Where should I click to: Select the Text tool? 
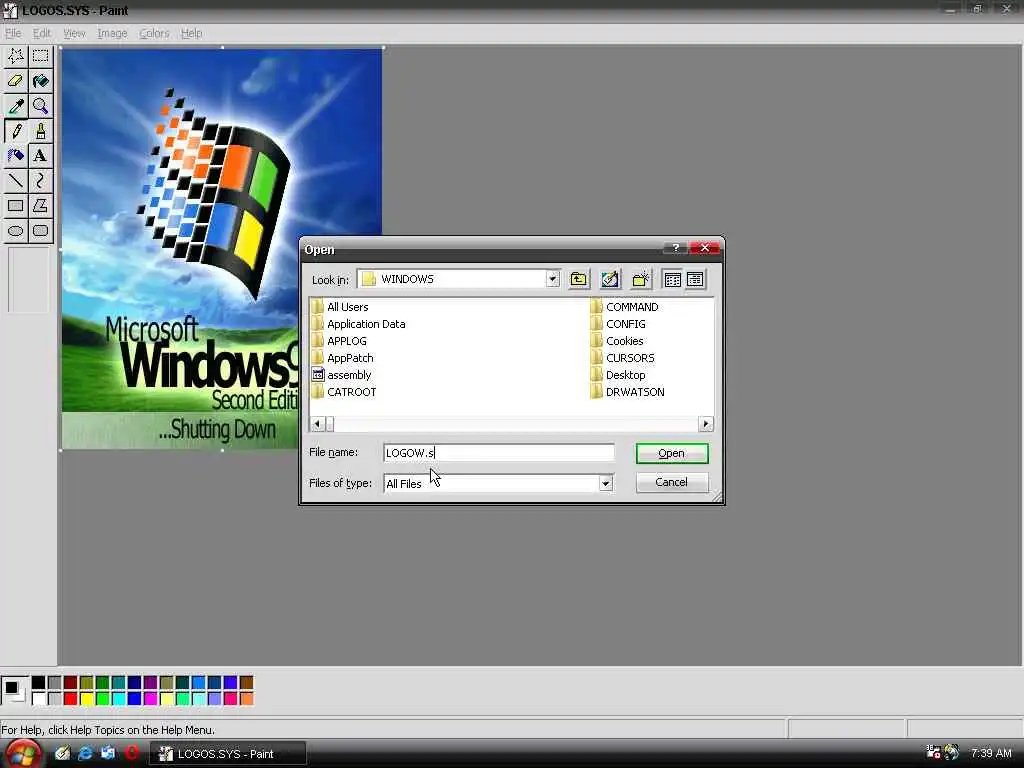40,155
